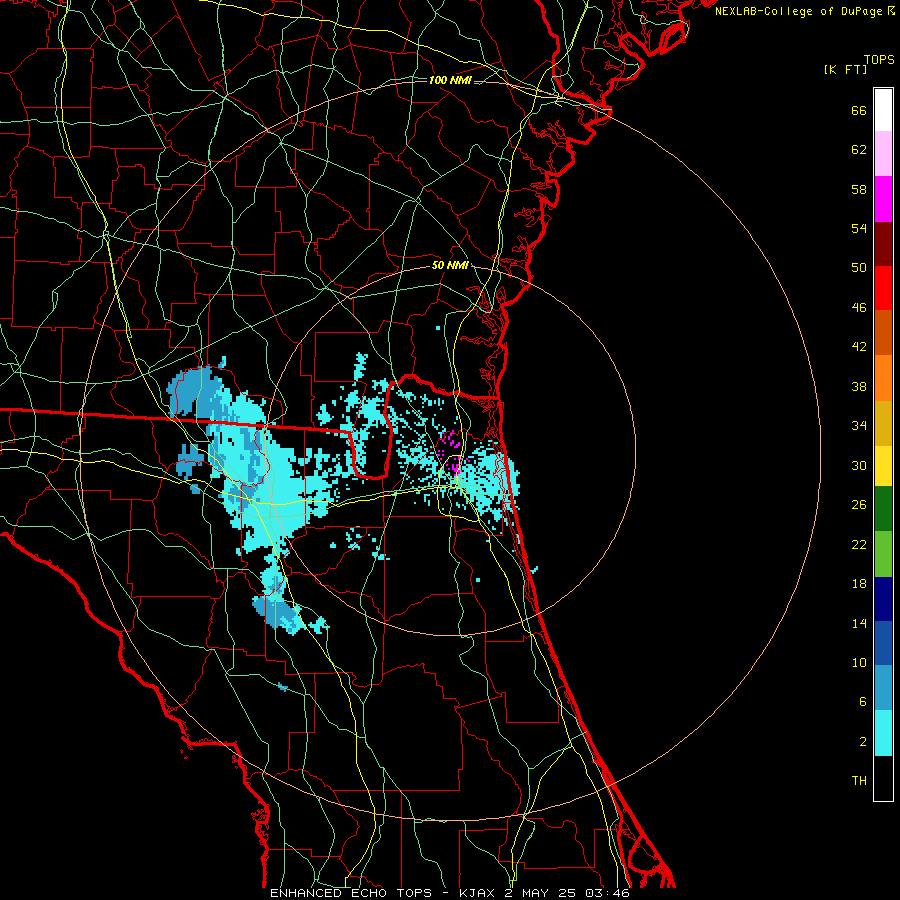This screenshot has height=900, width=900.
Task: Click the 'TOPS' legend title
Action: tap(879, 60)
